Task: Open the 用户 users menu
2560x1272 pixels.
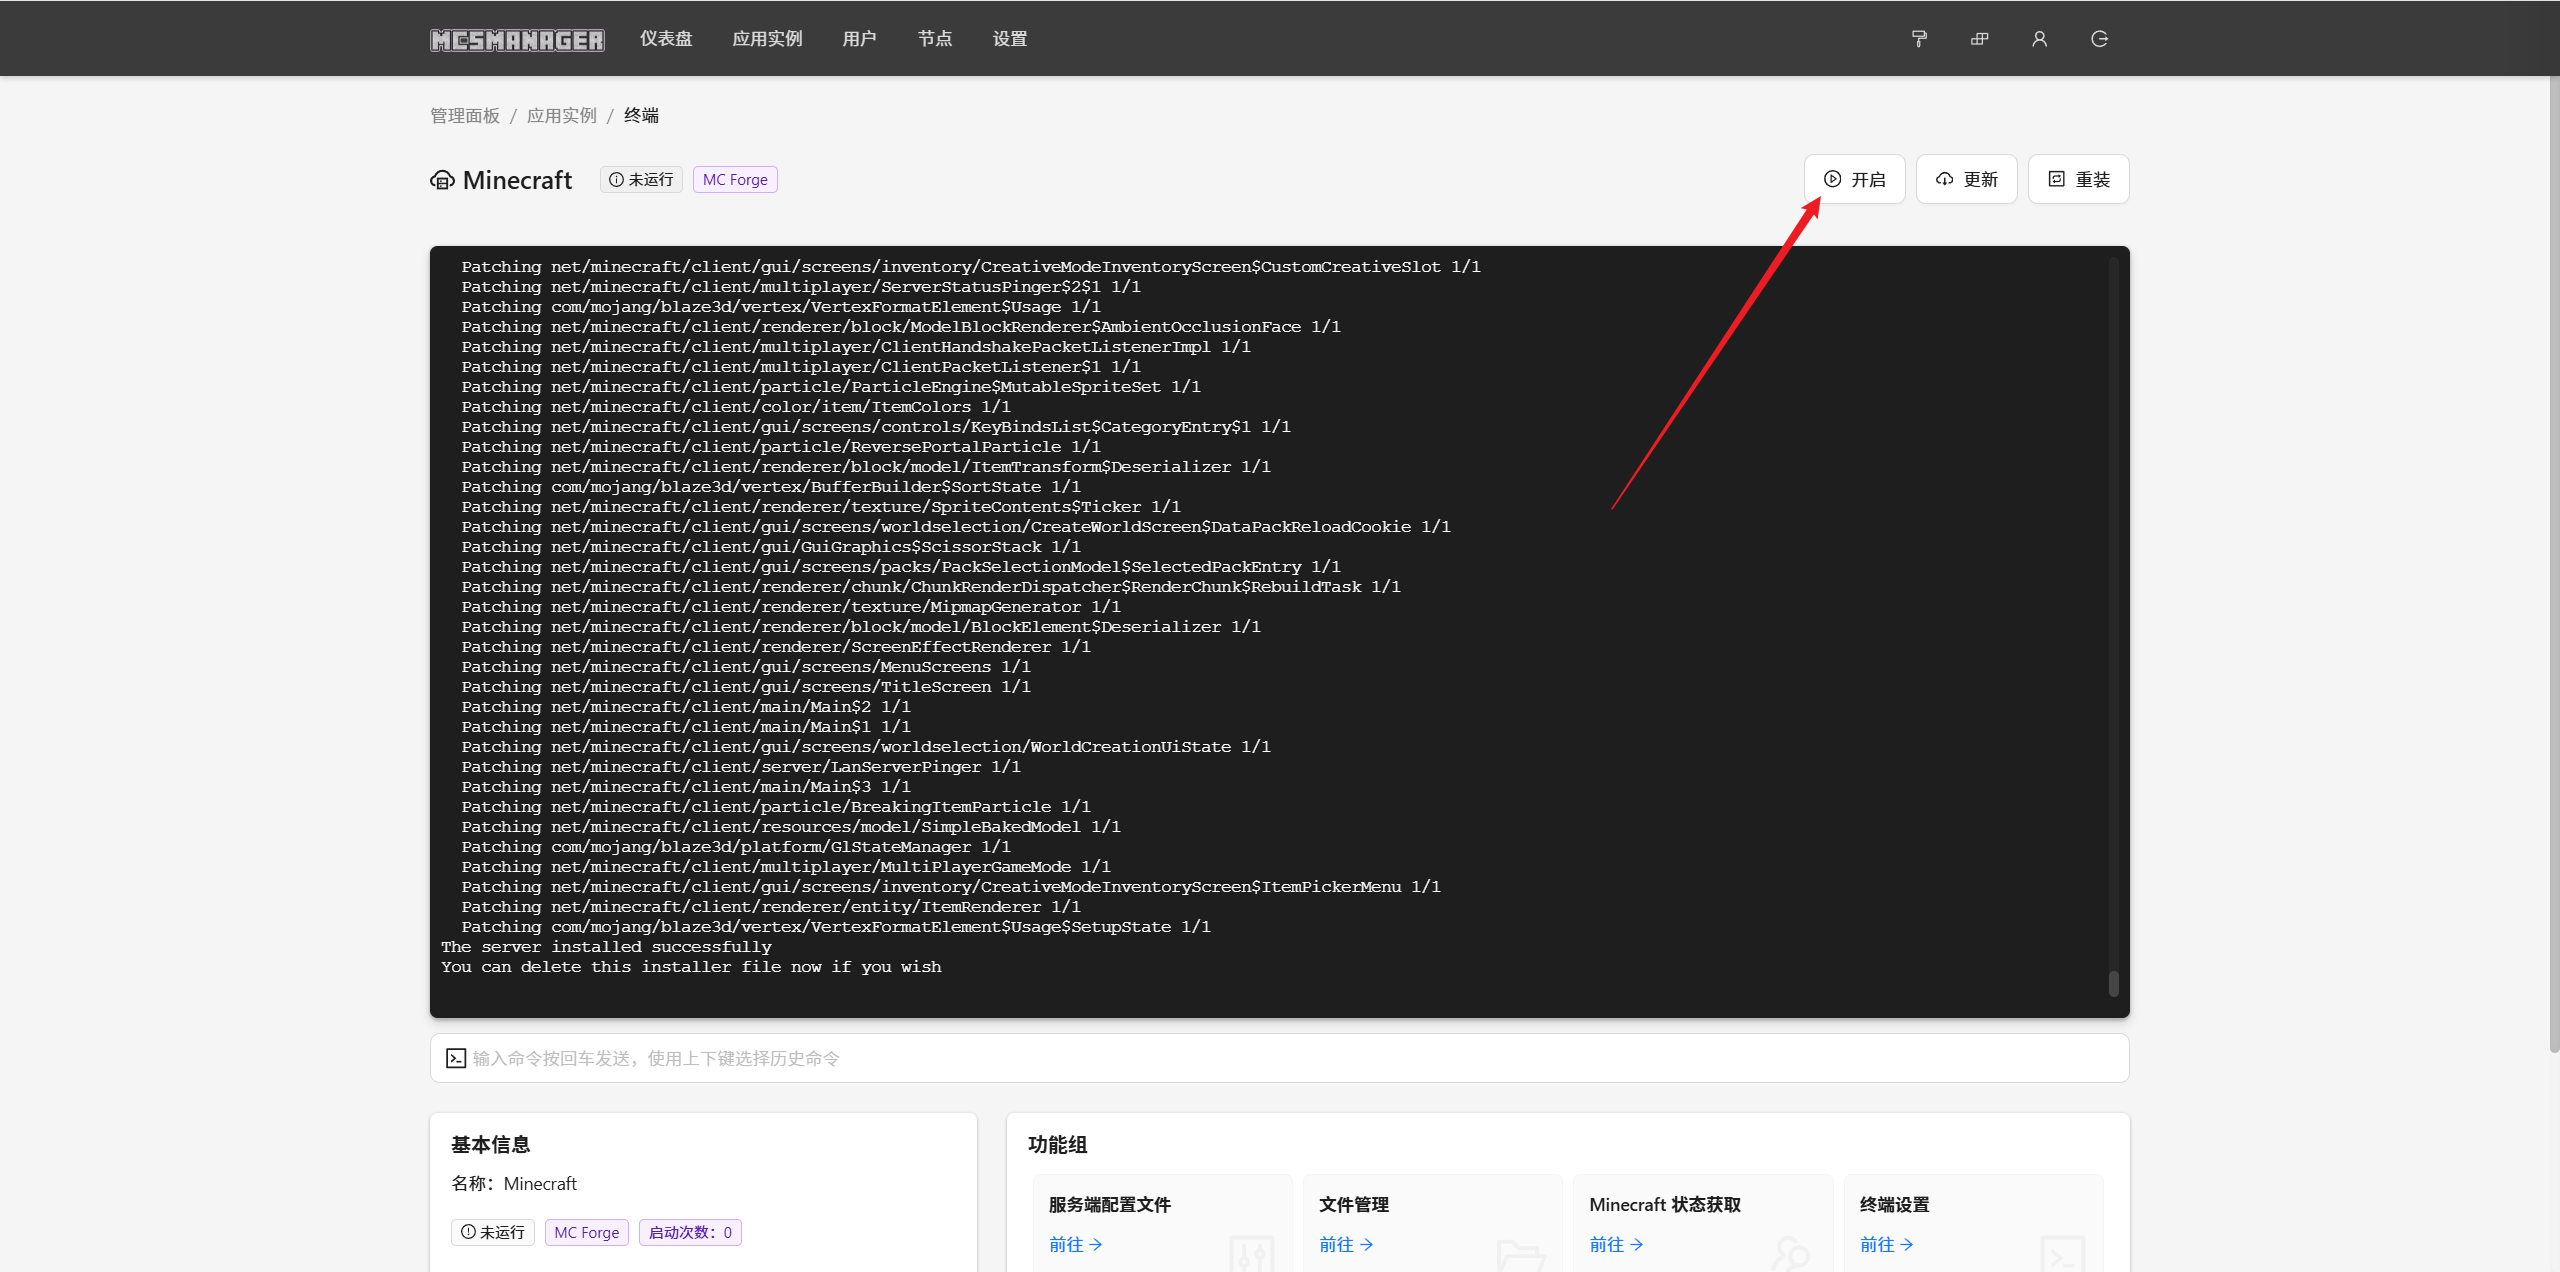Action: click(859, 39)
